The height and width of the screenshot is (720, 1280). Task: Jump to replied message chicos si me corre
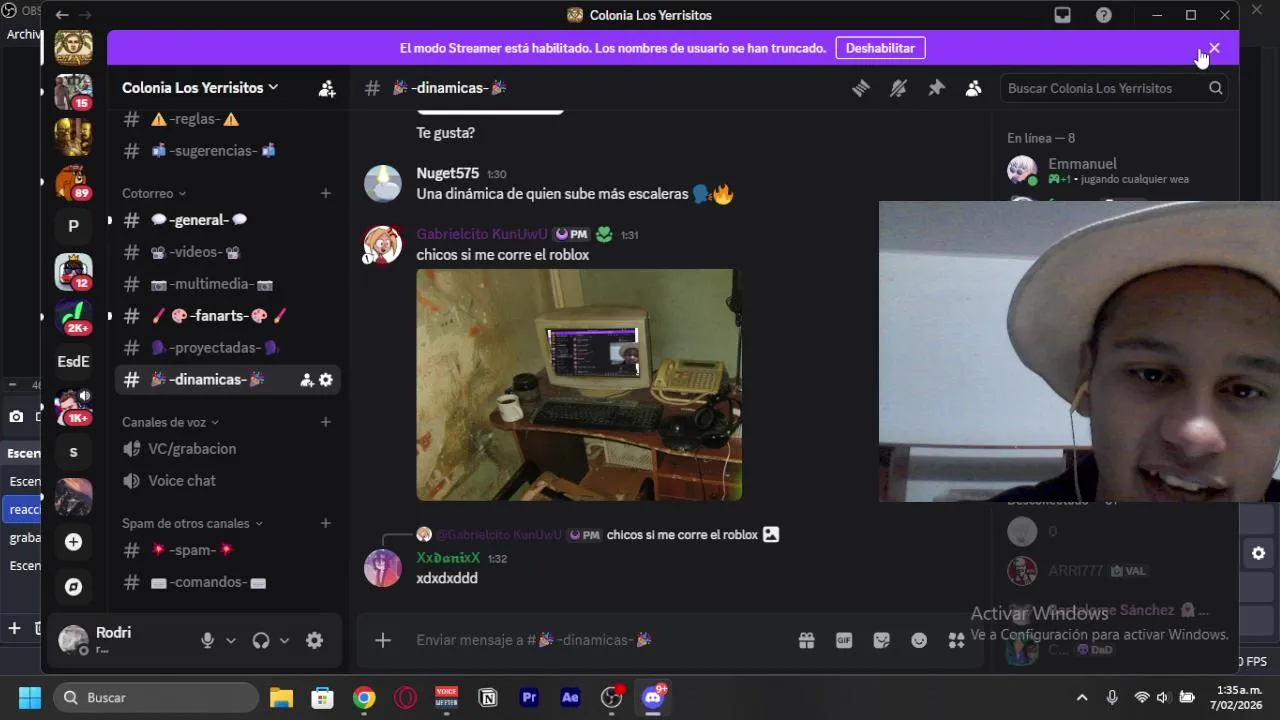point(682,535)
